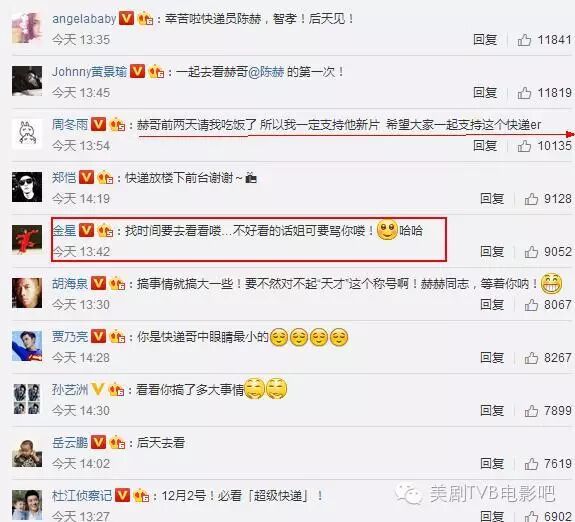Click thumbs-up on Johnny黄景瑜's comment

[524, 93]
